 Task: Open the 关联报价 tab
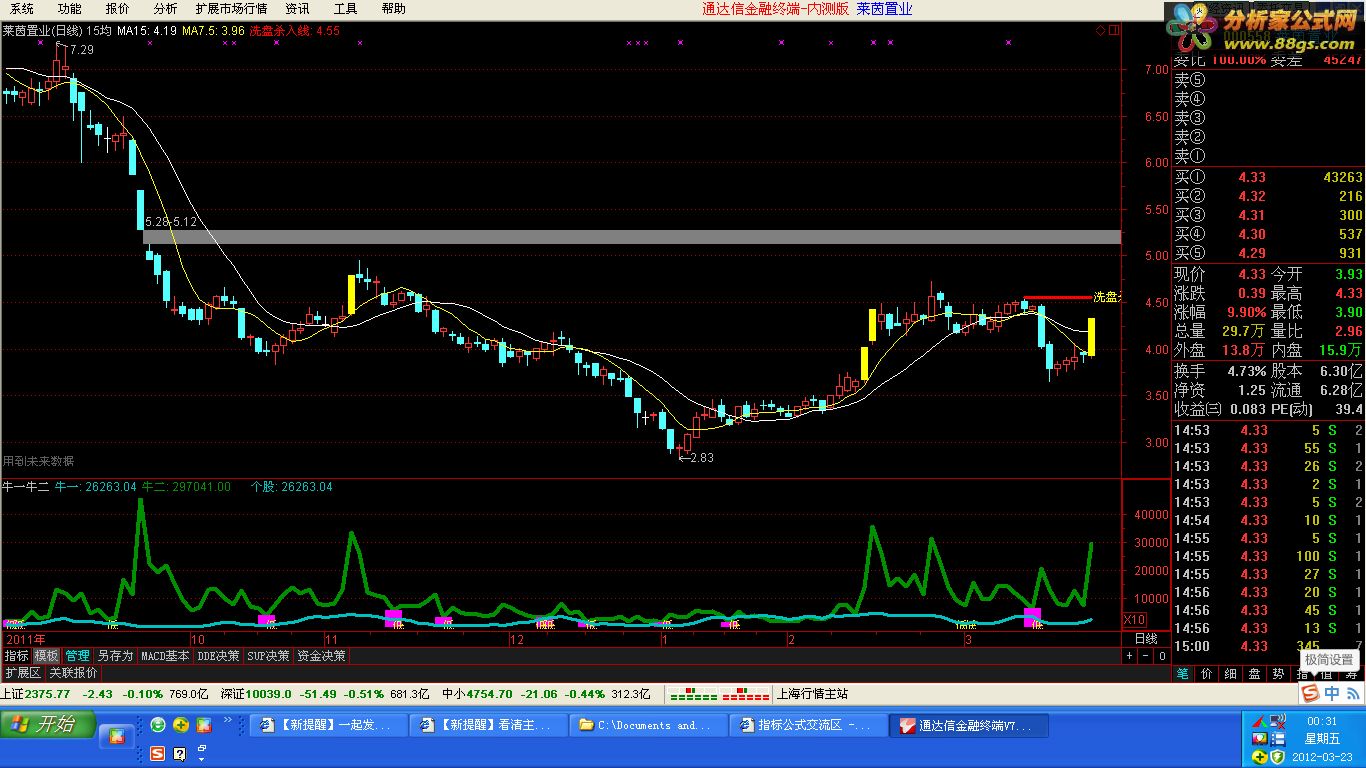pos(74,673)
